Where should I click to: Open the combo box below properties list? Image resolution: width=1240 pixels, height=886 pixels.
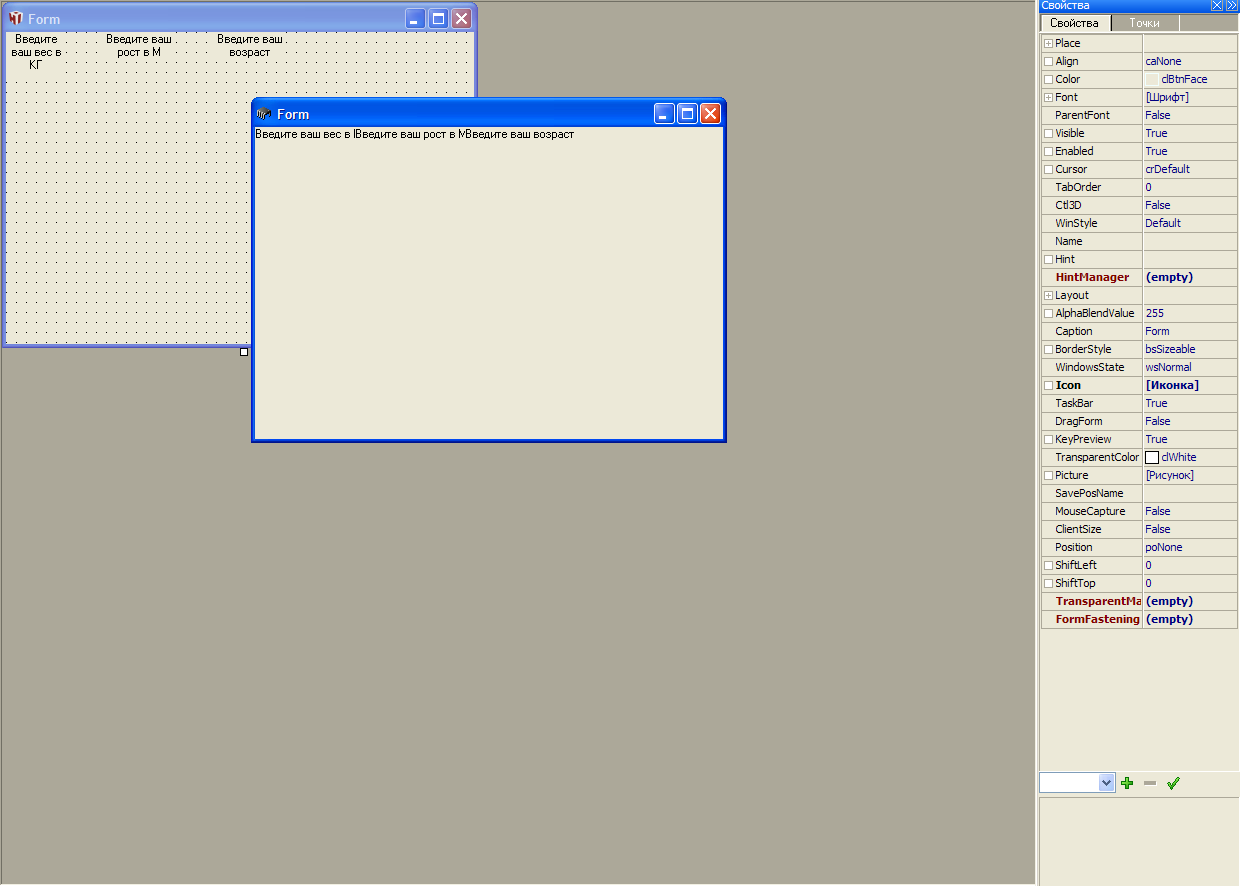point(1106,783)
